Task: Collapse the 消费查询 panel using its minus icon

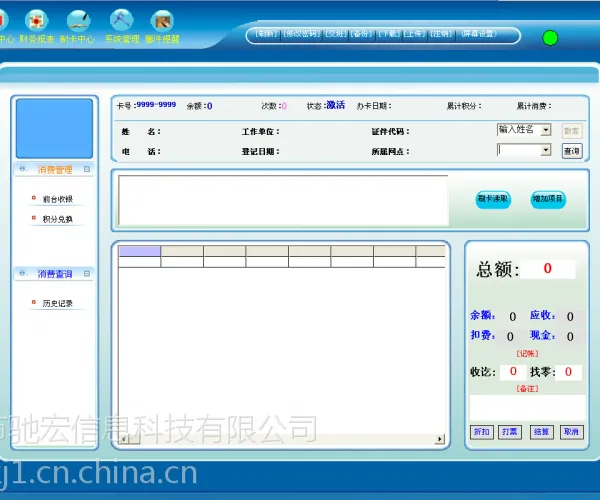Action: [87, 274]
